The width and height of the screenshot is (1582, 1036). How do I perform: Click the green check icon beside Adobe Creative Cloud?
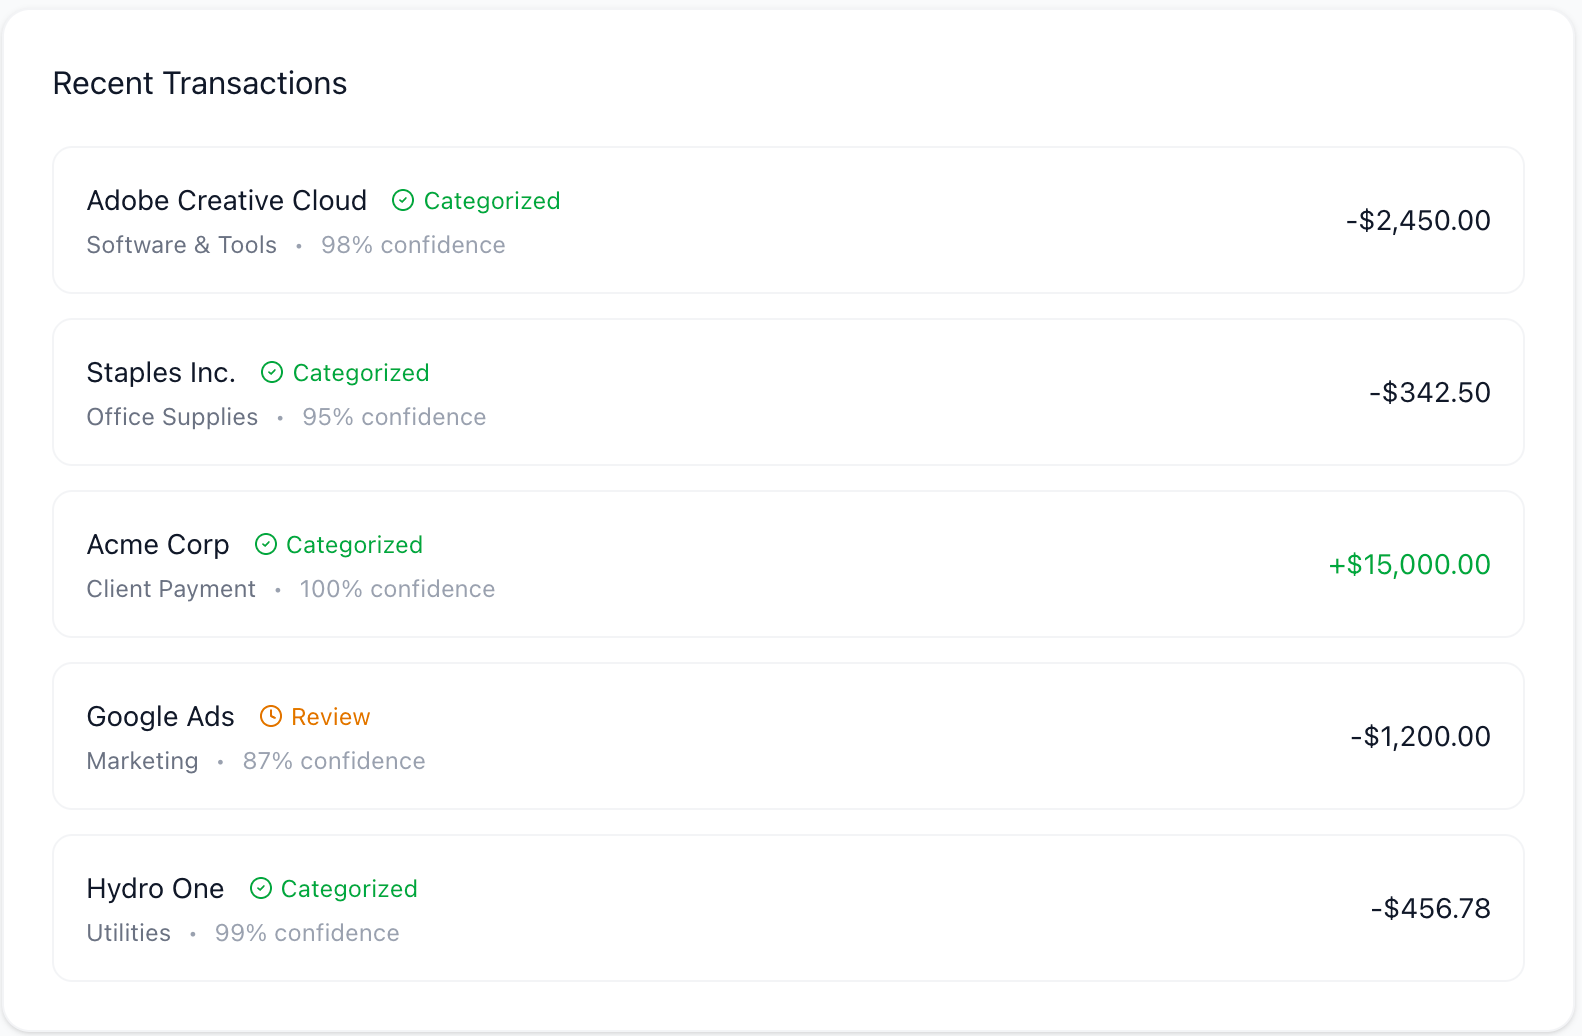pos(403,201)
